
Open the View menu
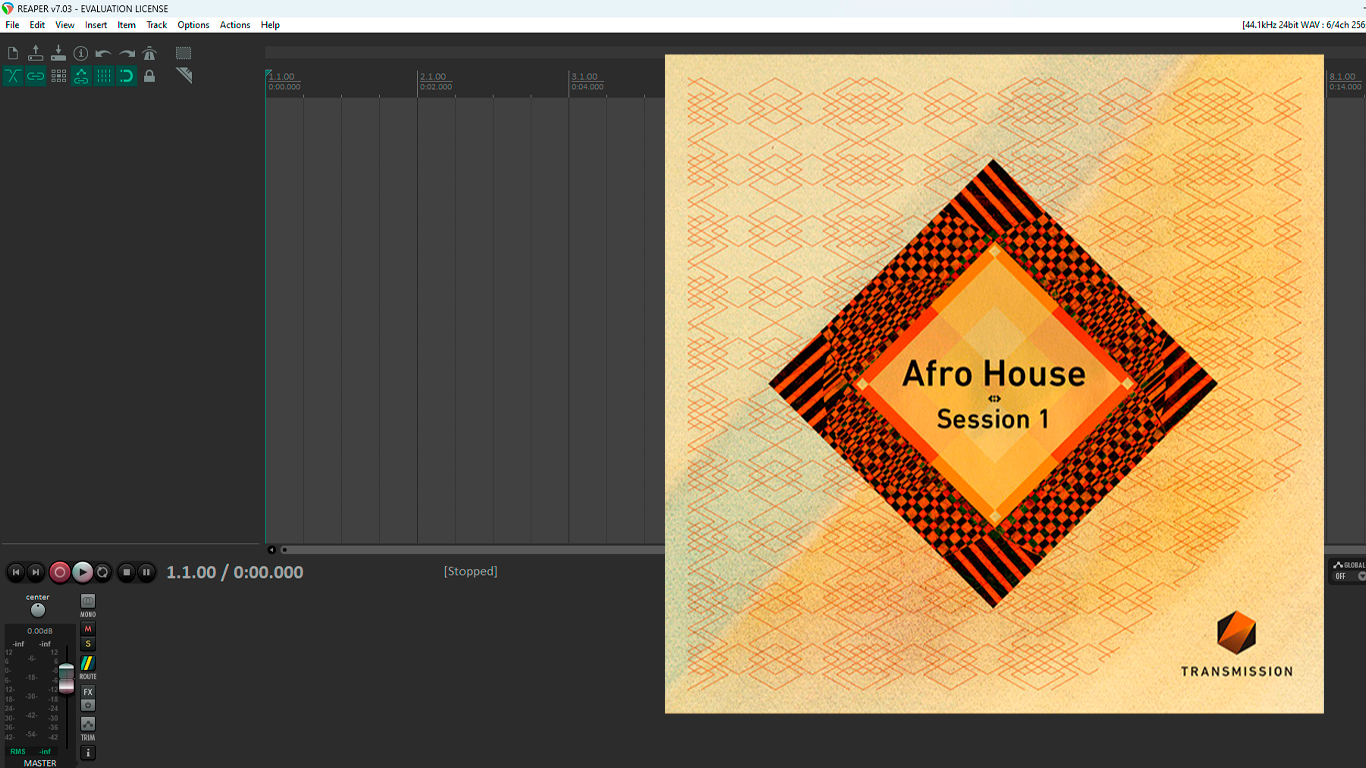[x=65, y=25]
